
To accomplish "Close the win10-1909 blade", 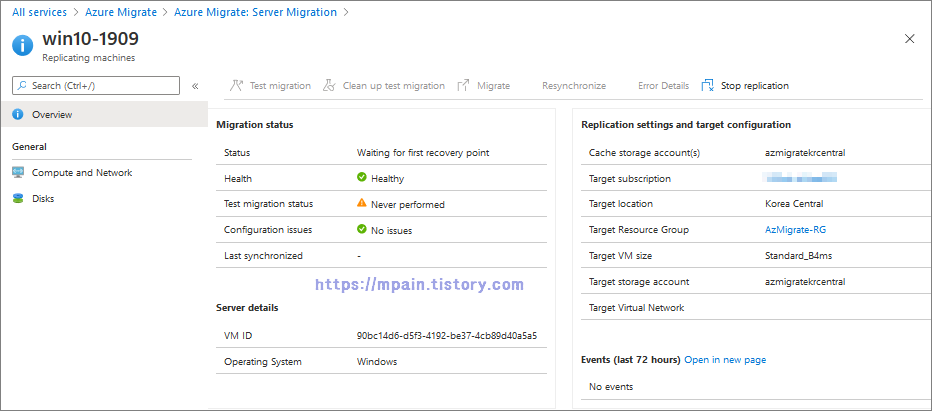I will coord(909,39).
